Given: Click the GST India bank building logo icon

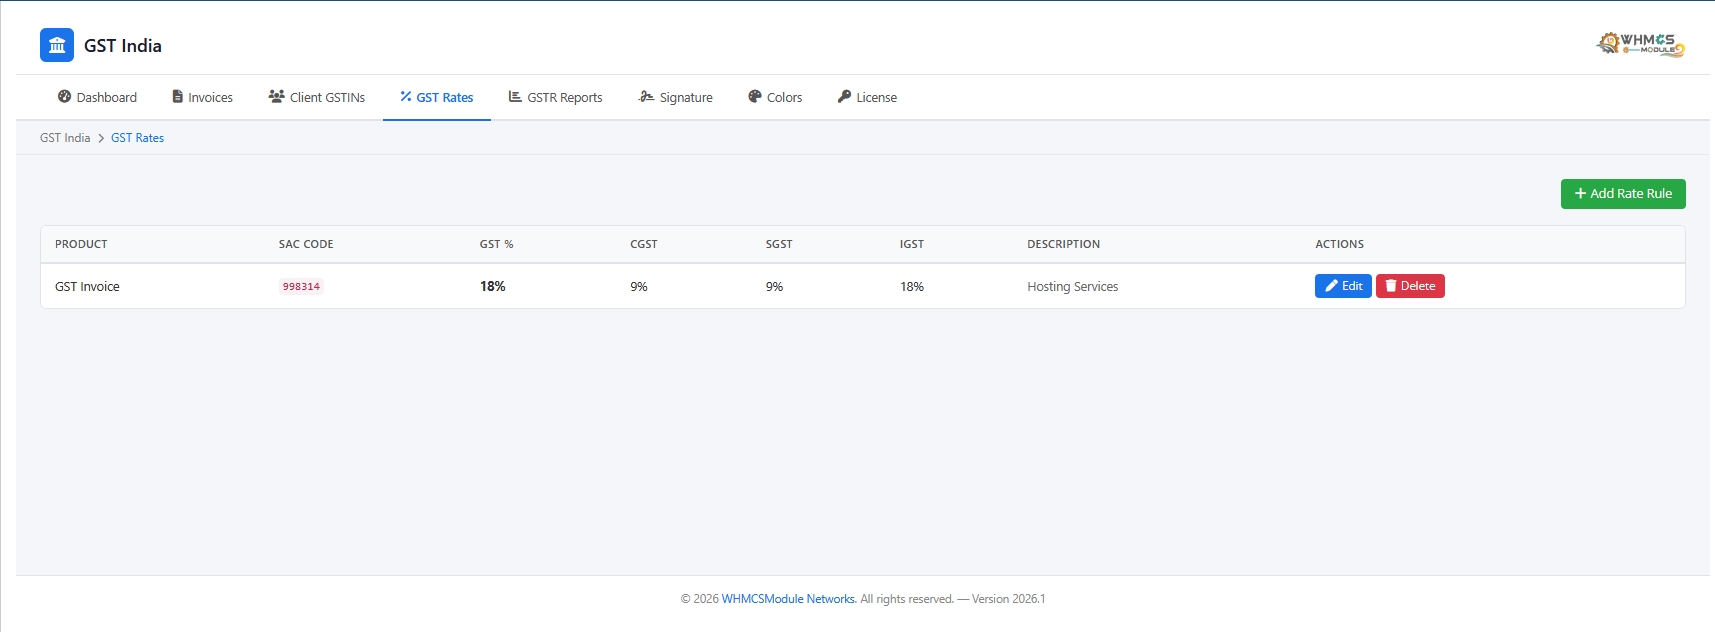Looking at the screenshot, I should click(57, 45).
